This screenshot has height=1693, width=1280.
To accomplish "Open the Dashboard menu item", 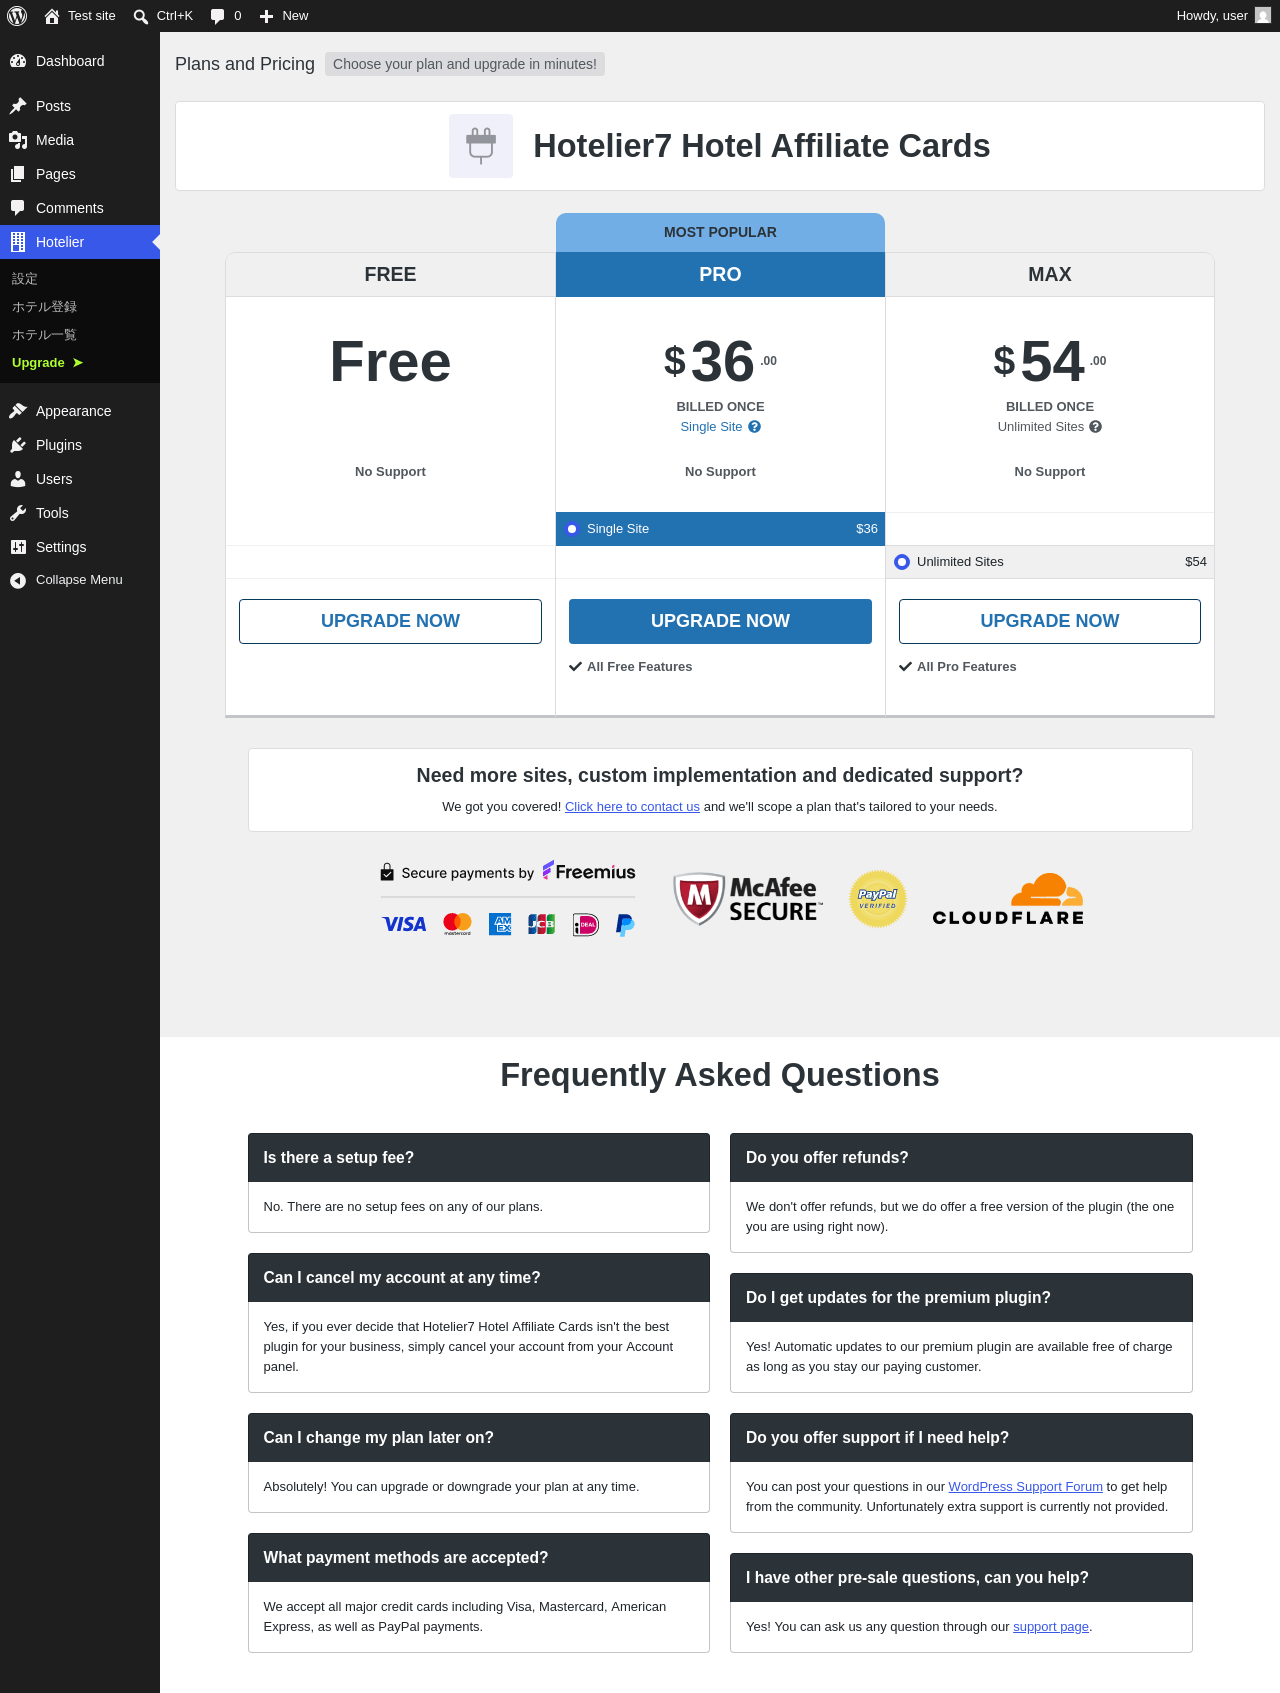I will (x=80, y=61).
